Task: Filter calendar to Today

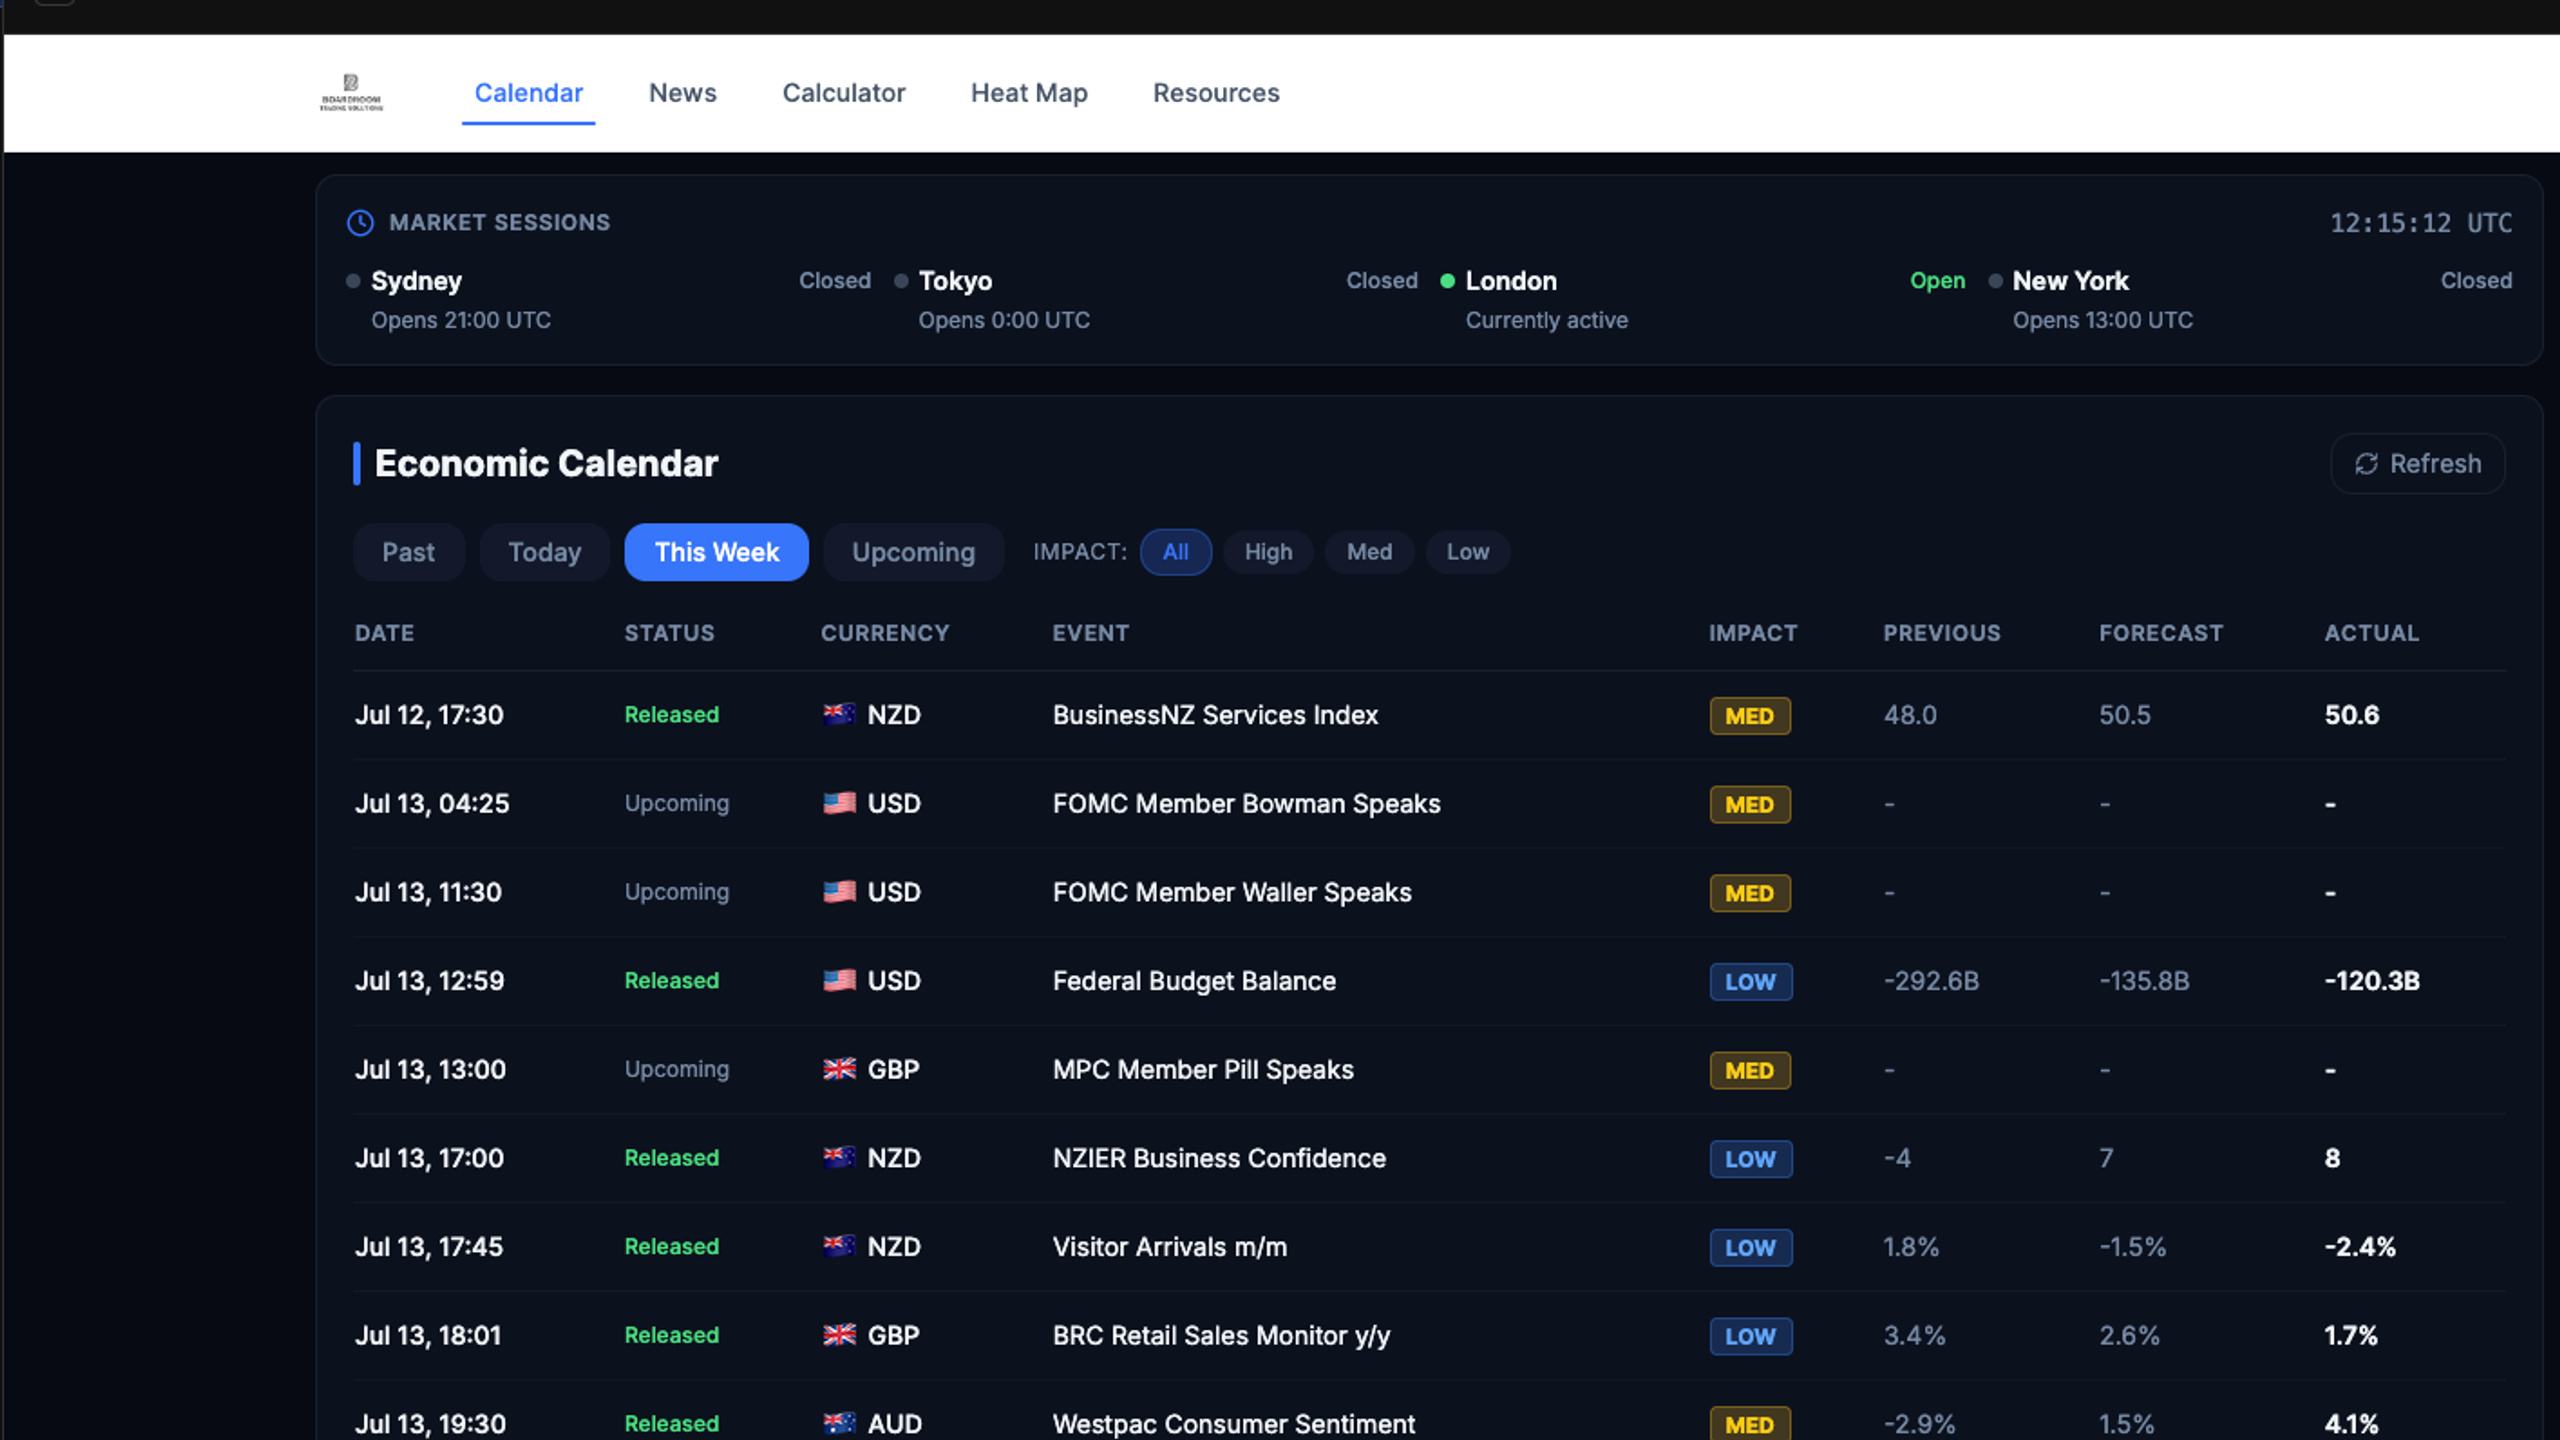Action: point(544,552)
